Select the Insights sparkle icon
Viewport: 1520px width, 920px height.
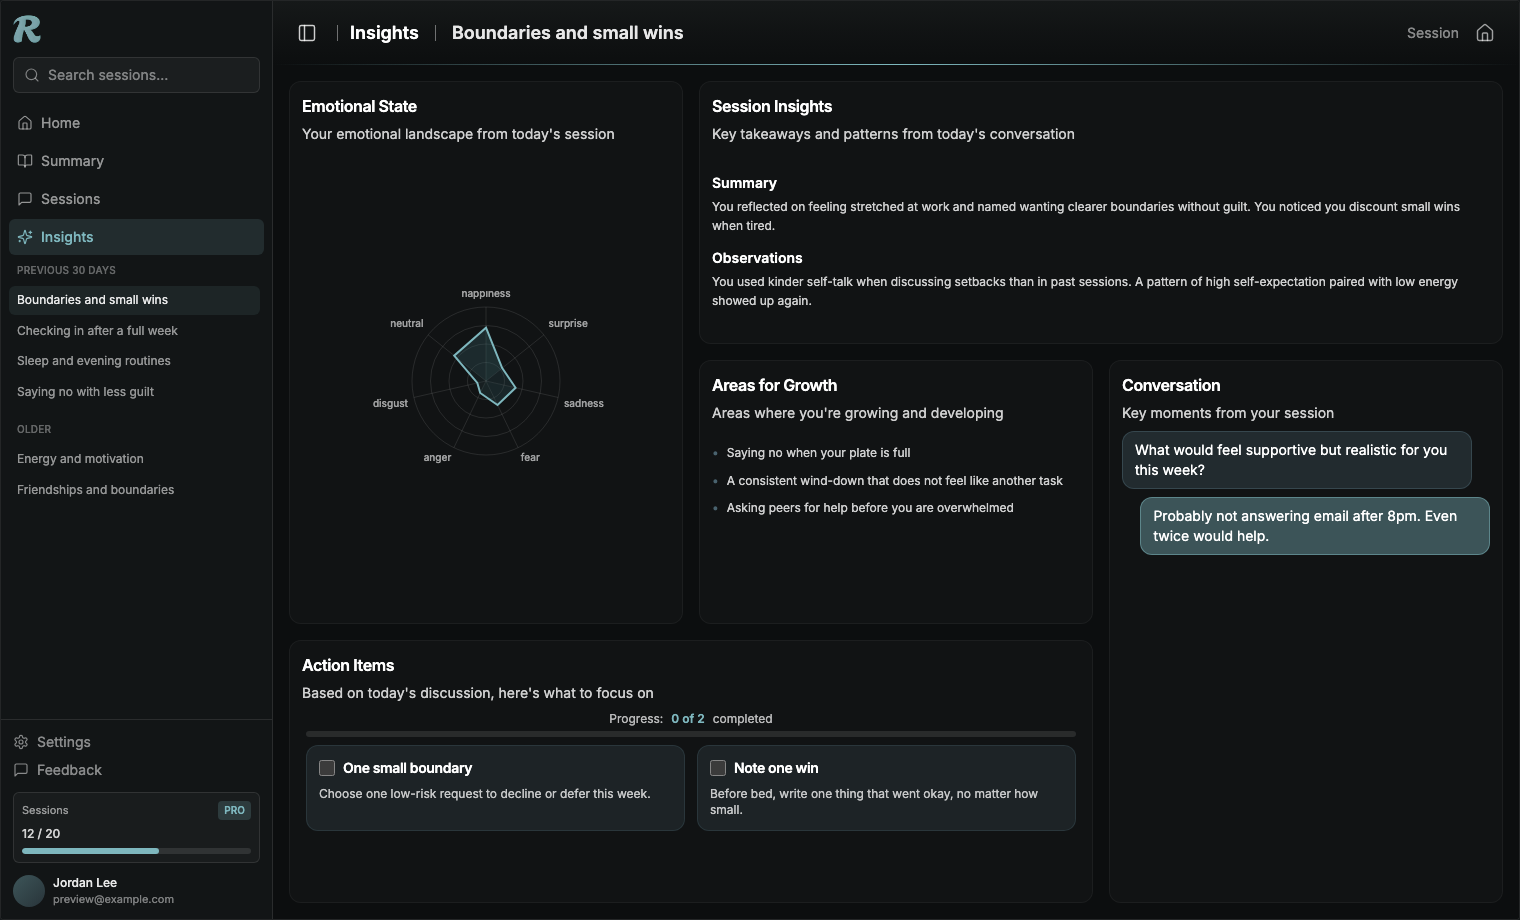point(26,237)
